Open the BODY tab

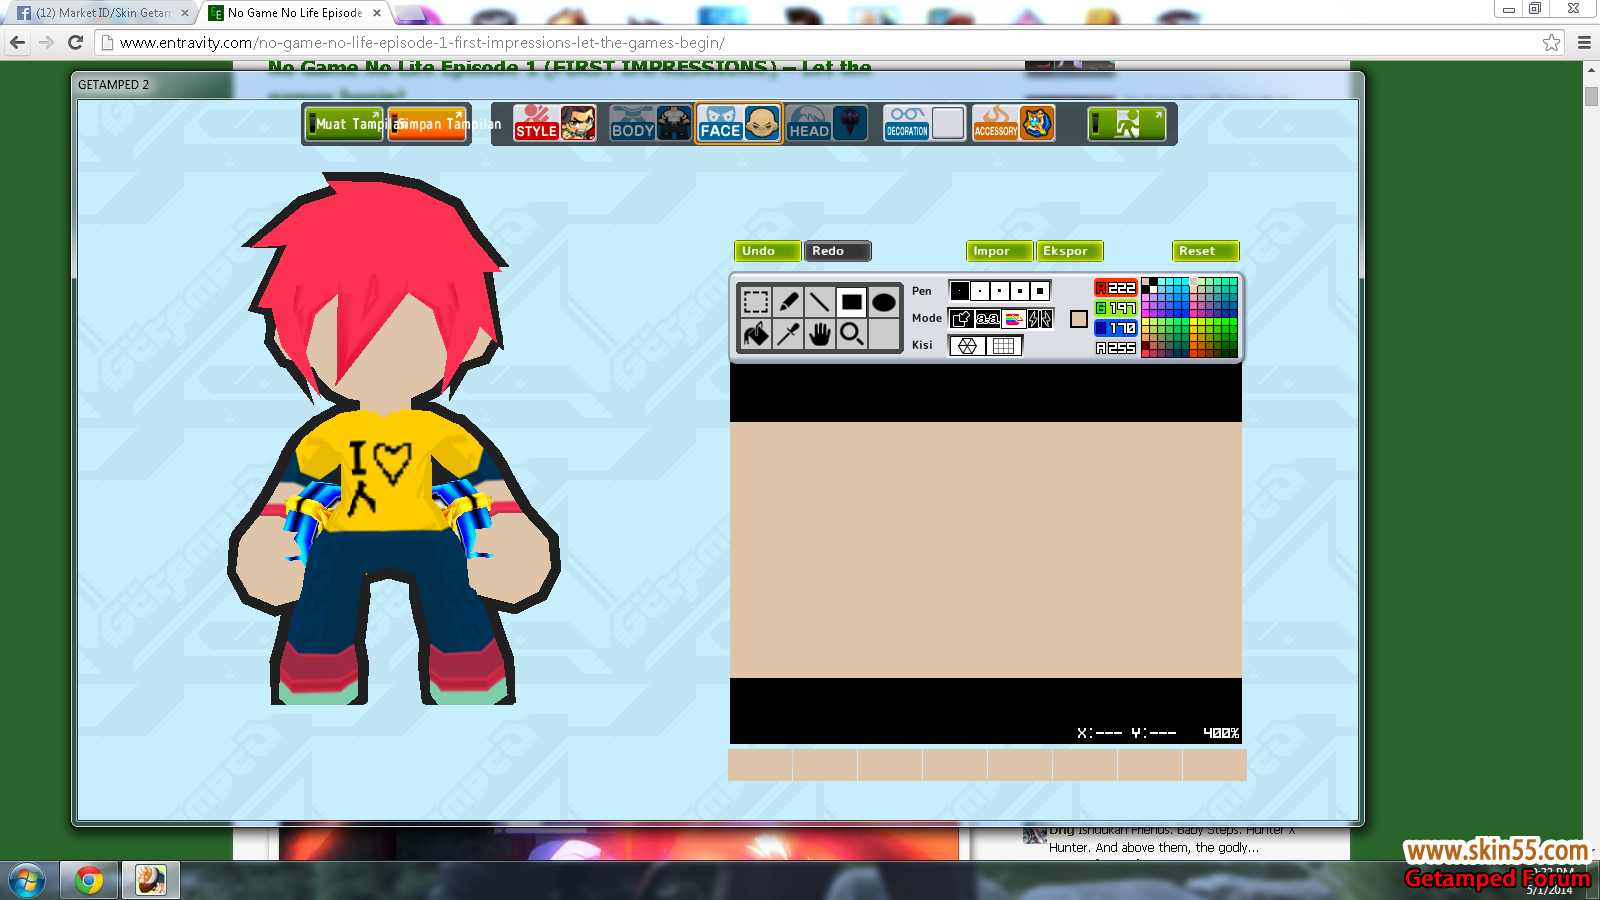(x=633, y=124)
